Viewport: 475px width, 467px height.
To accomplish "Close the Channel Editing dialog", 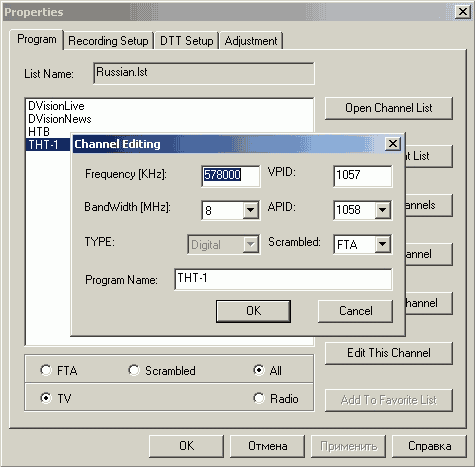I will pyautogui.click(x=393, y=144).
